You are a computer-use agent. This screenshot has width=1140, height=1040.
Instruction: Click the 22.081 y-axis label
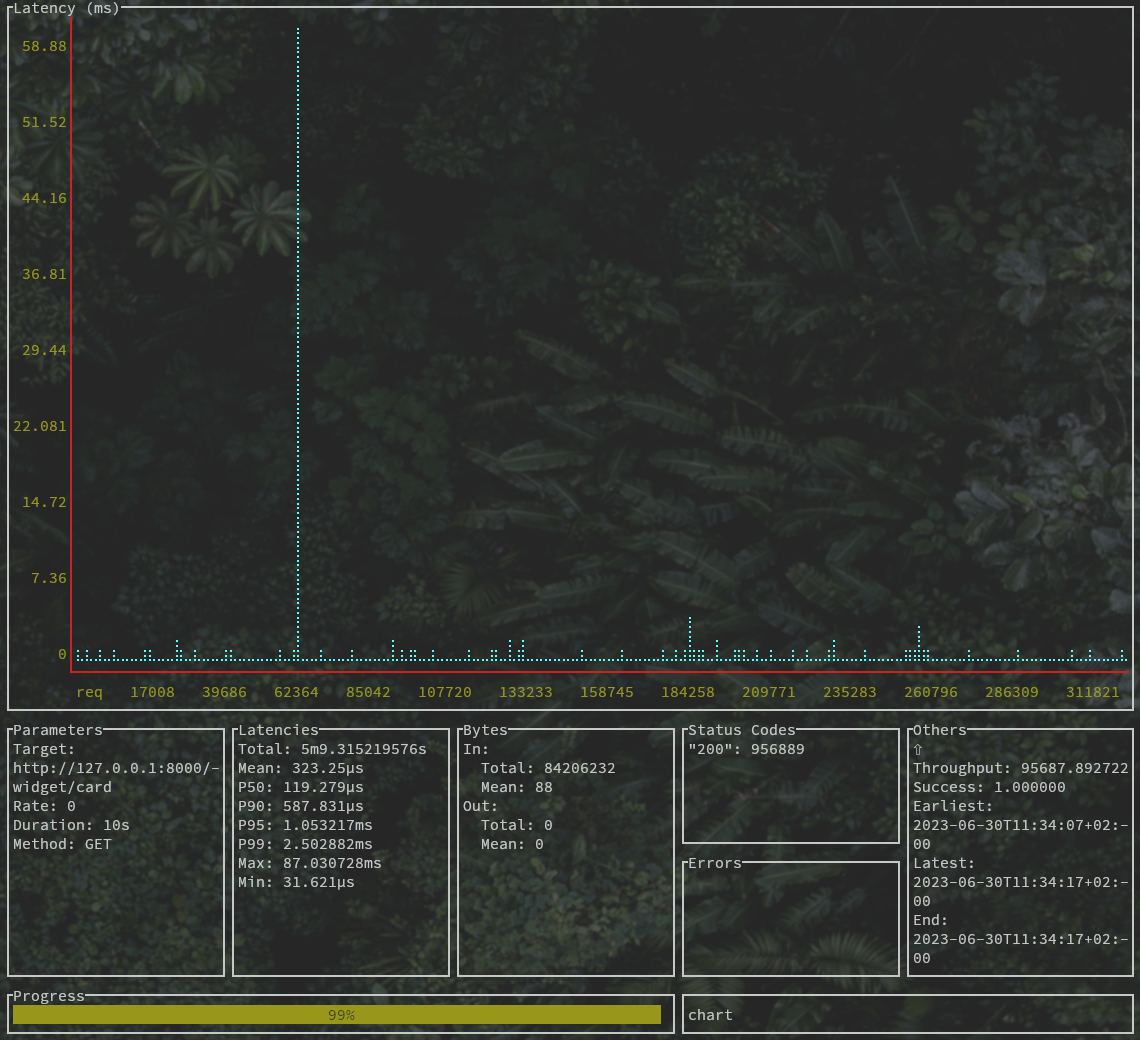click(40, 425)
